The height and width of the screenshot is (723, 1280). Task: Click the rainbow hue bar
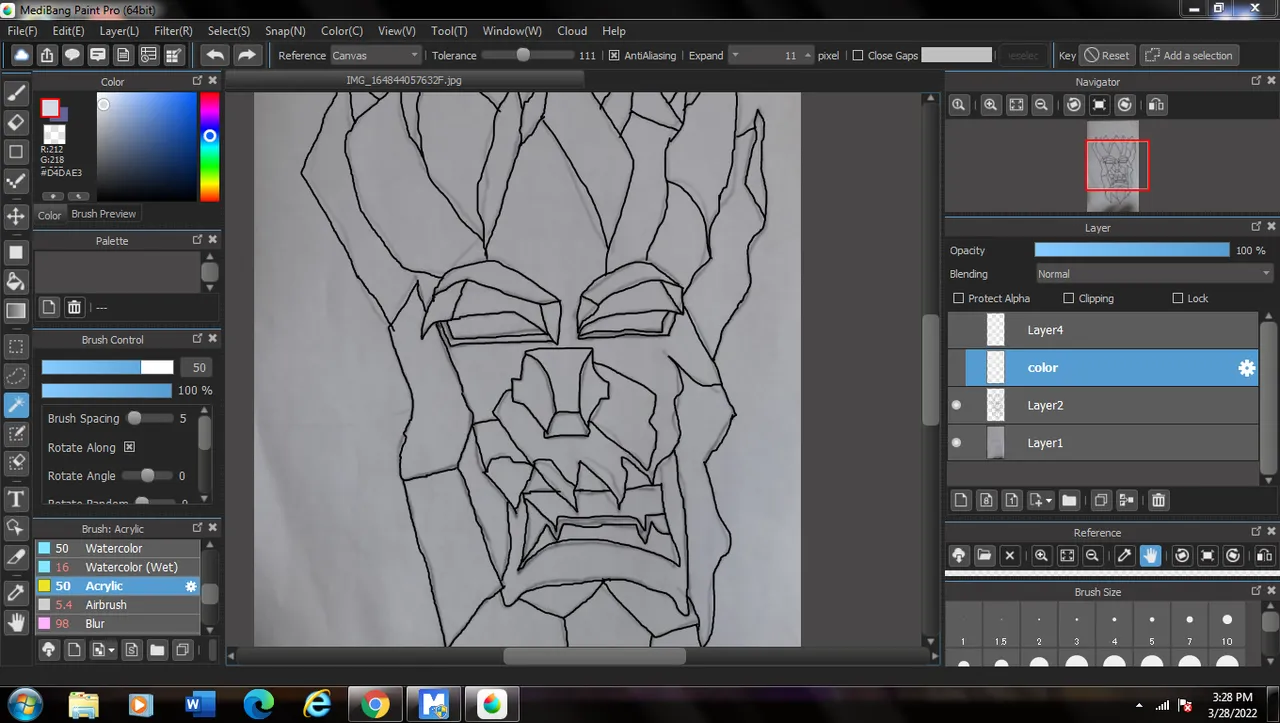[209, 147]
